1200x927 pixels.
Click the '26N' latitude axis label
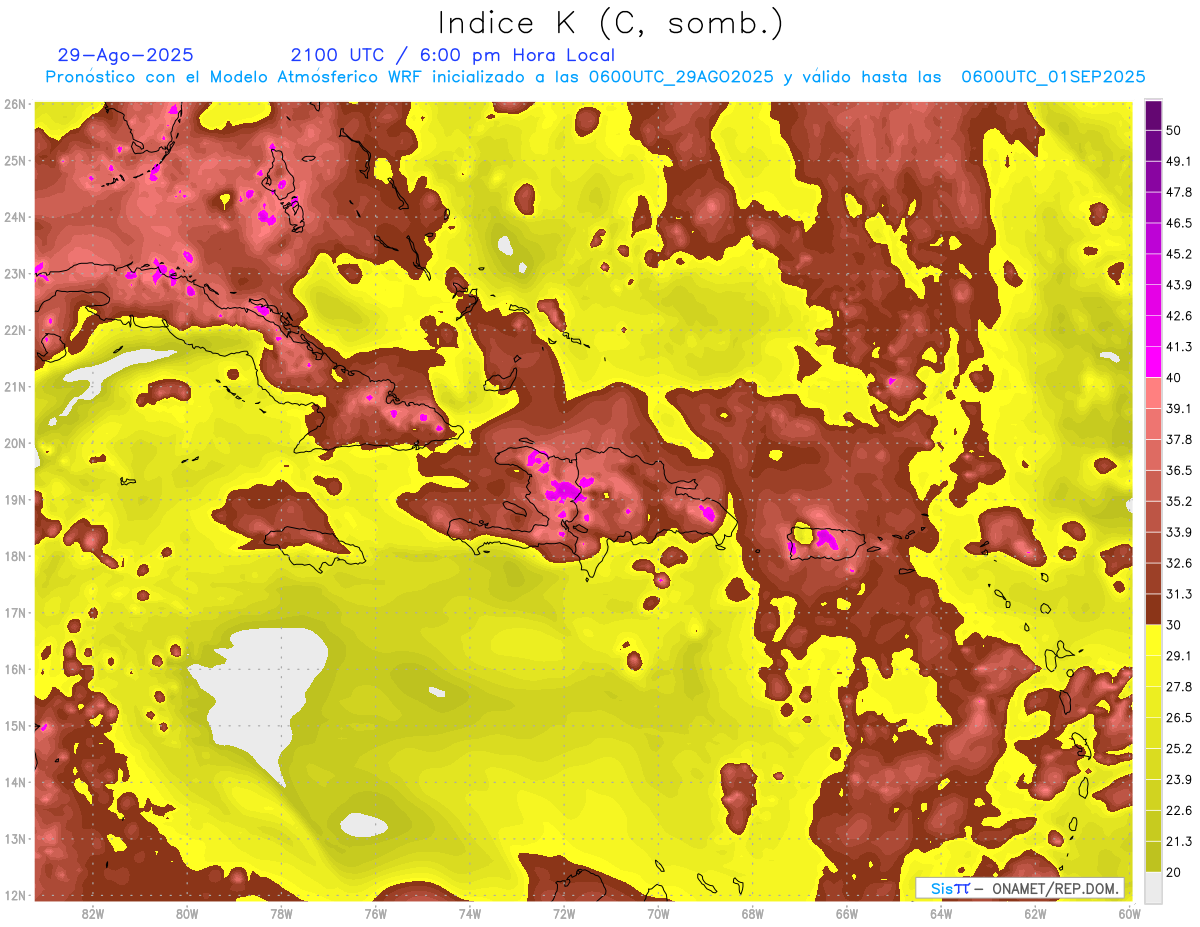15,104
